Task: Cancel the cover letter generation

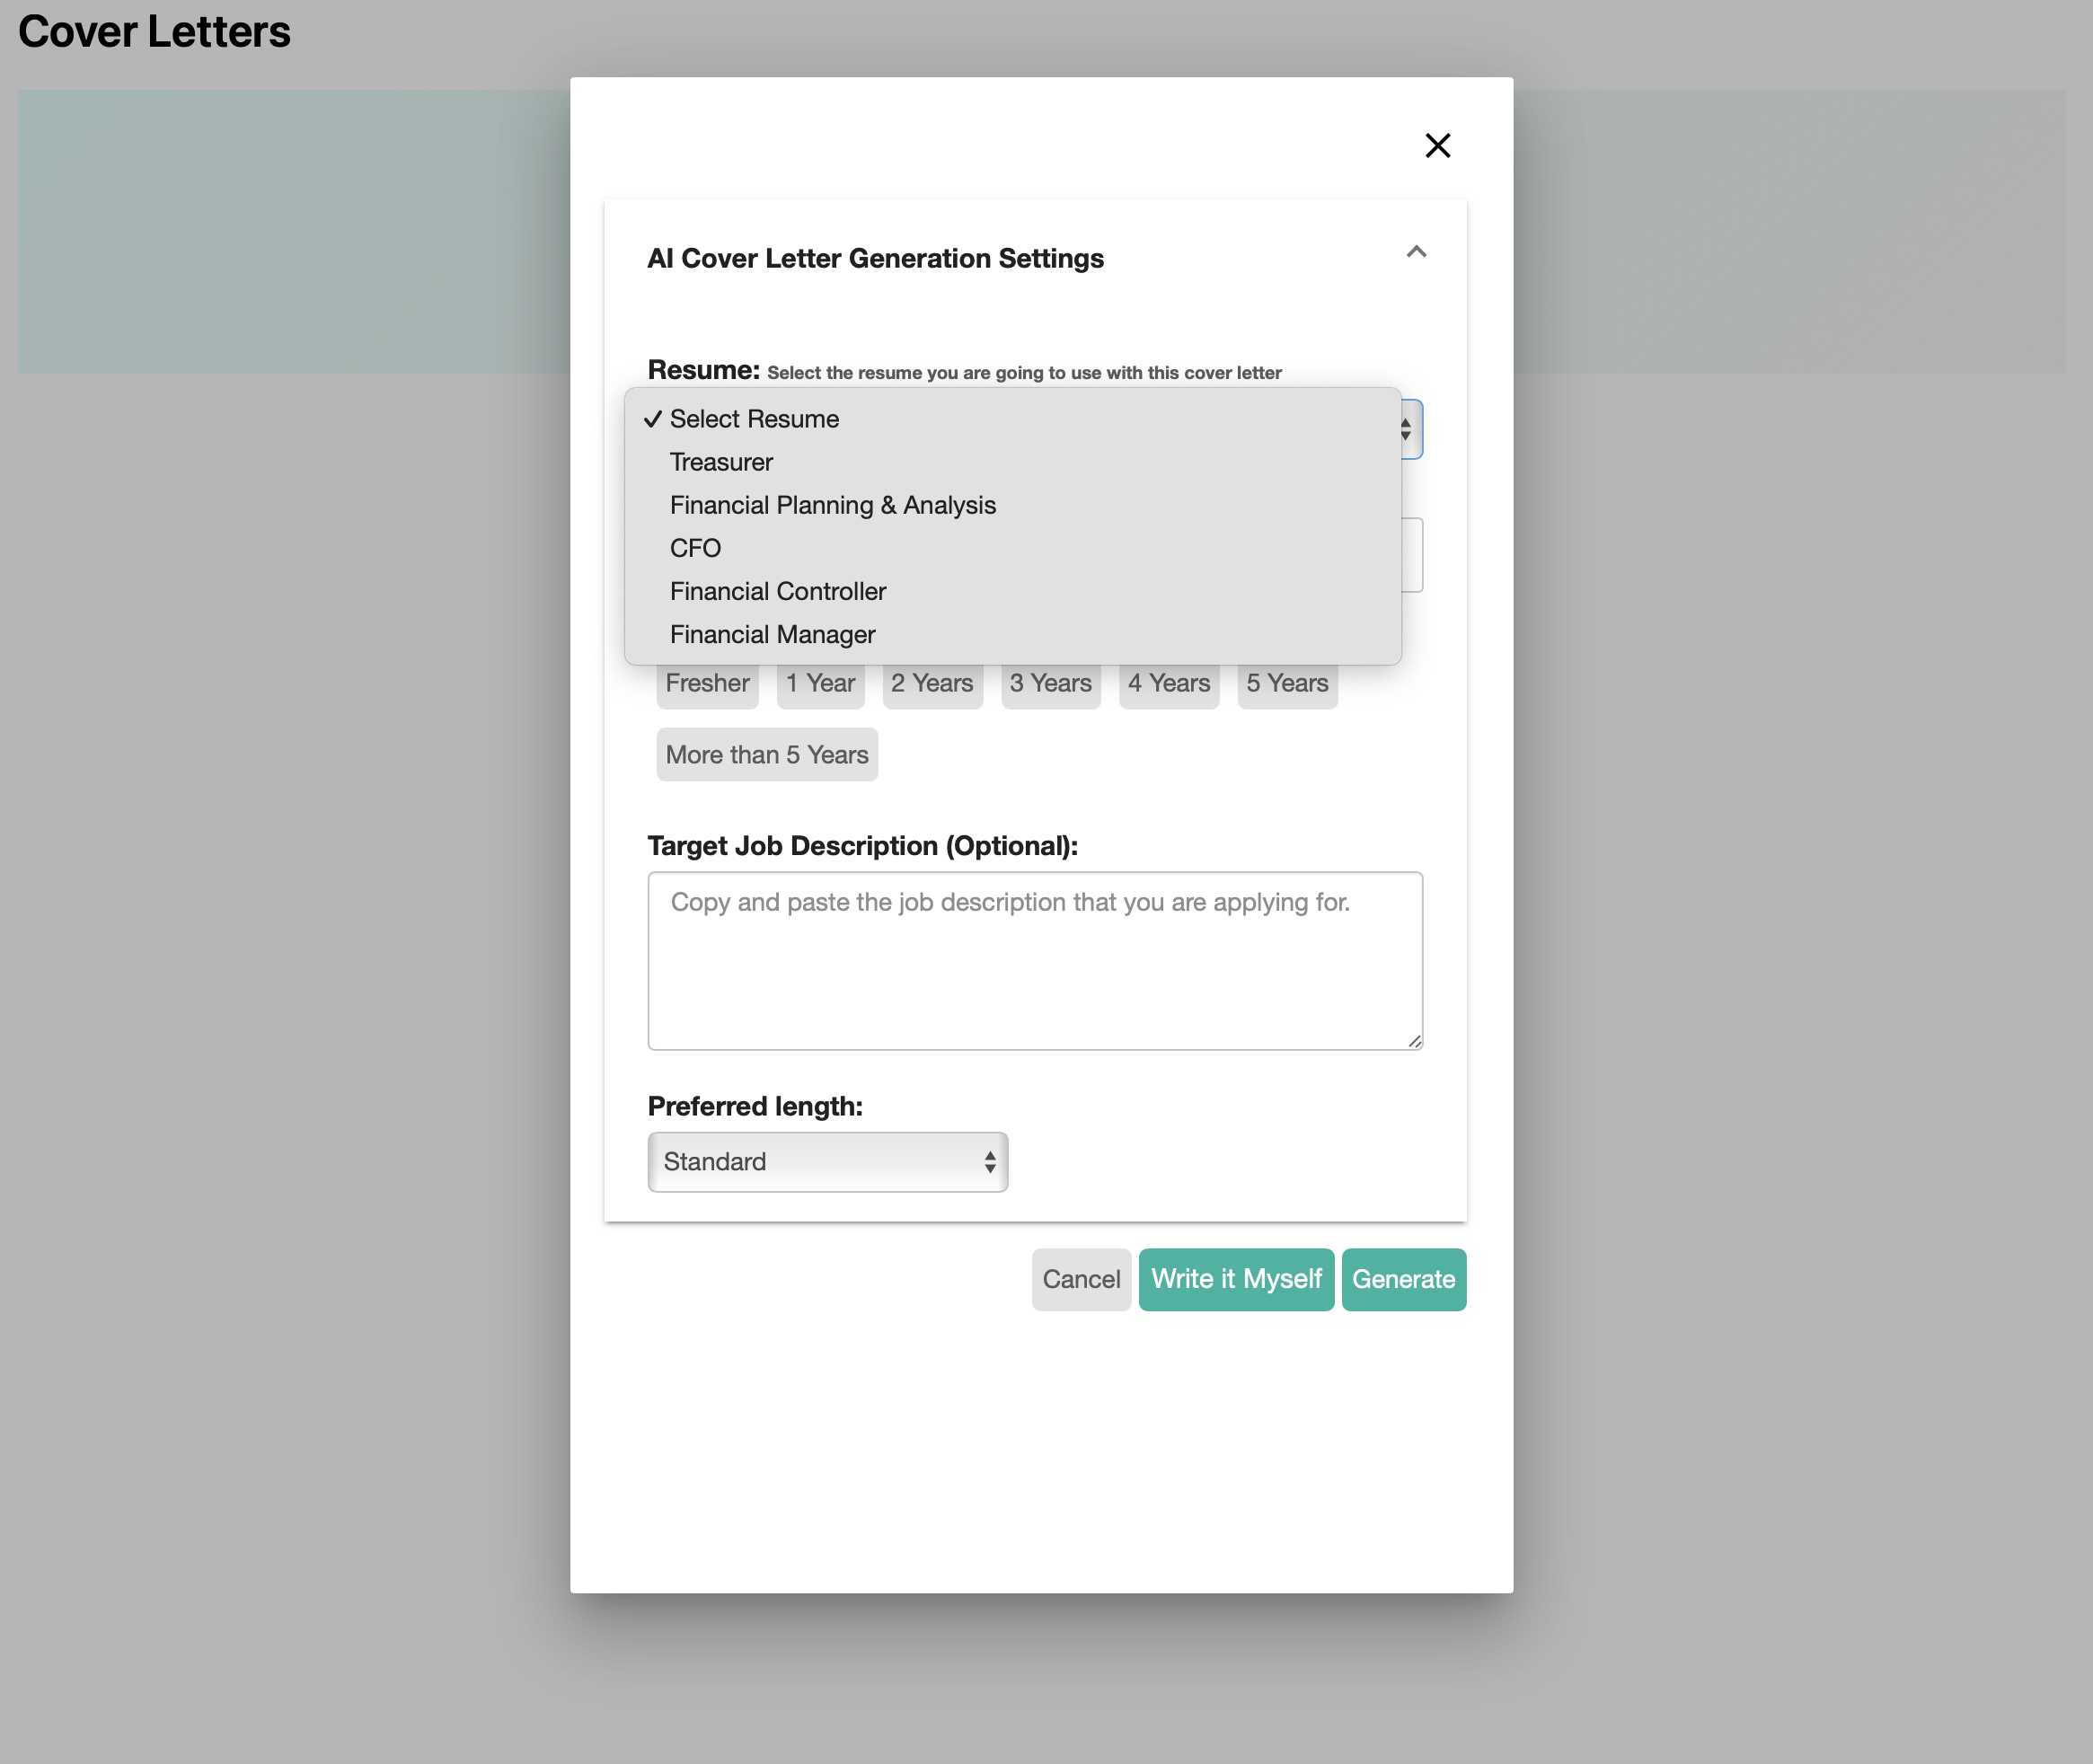Action: [x=1081, y=1279]
